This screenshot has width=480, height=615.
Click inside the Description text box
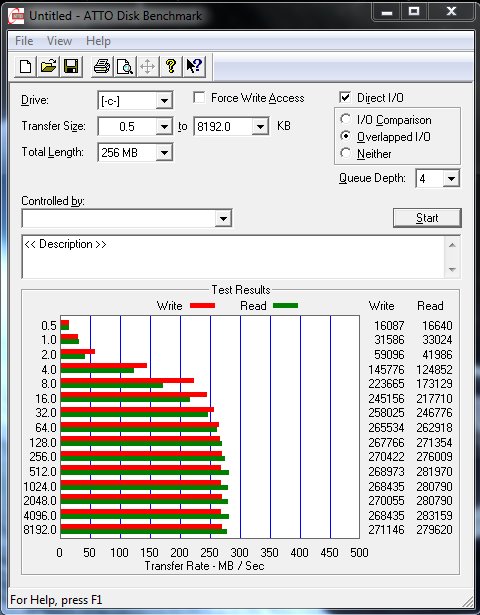233,257
